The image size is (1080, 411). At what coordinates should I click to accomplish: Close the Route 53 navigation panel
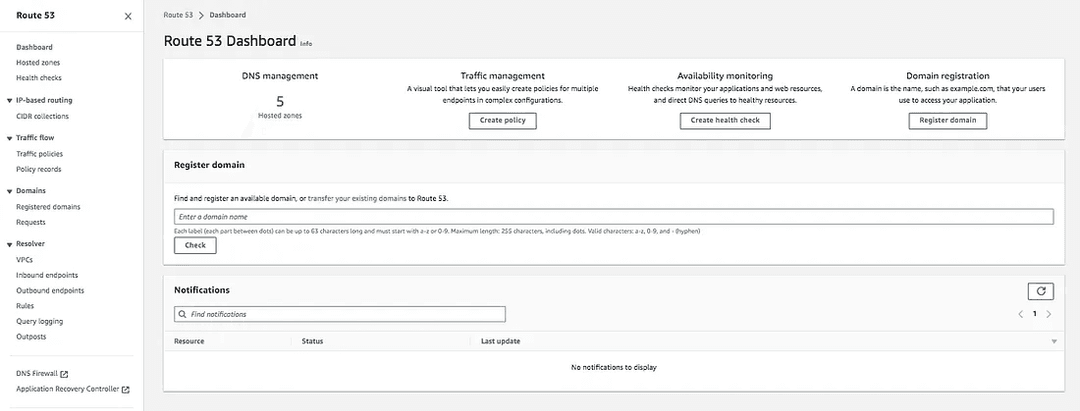[x=128, y=17]
